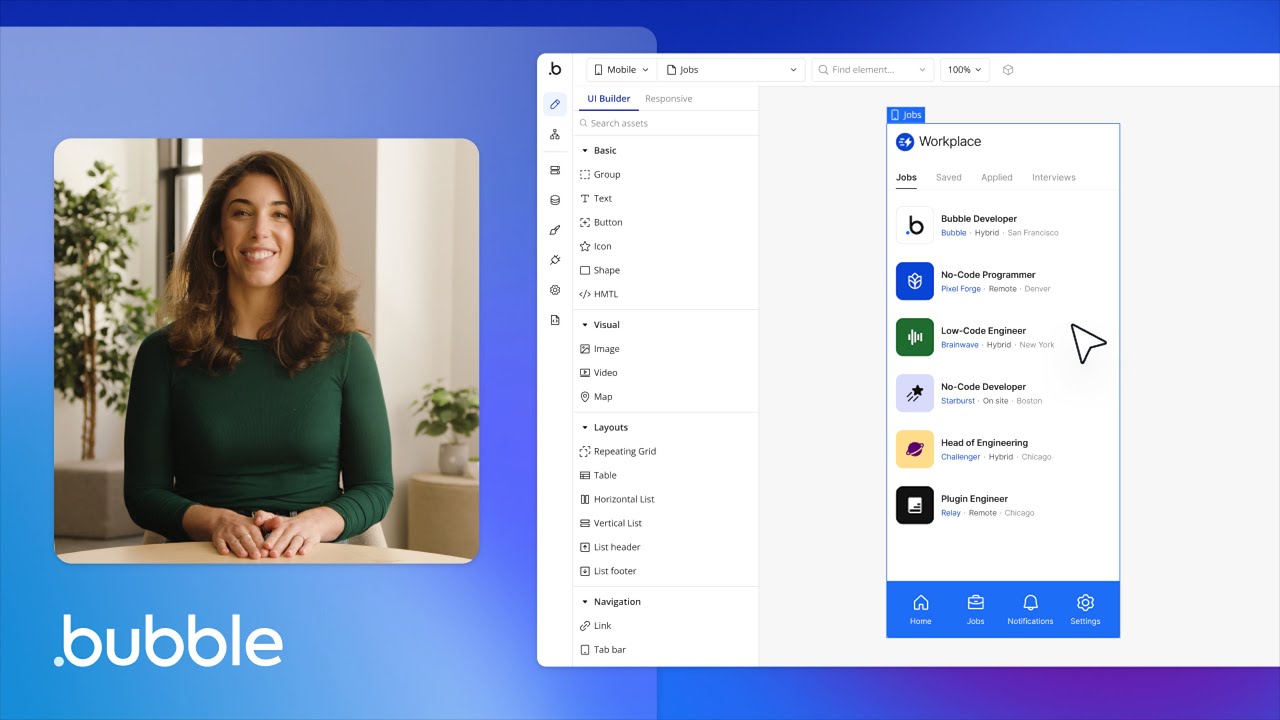Tap the Notifications bell icon
The image size is (1280, 720).
1030,602
